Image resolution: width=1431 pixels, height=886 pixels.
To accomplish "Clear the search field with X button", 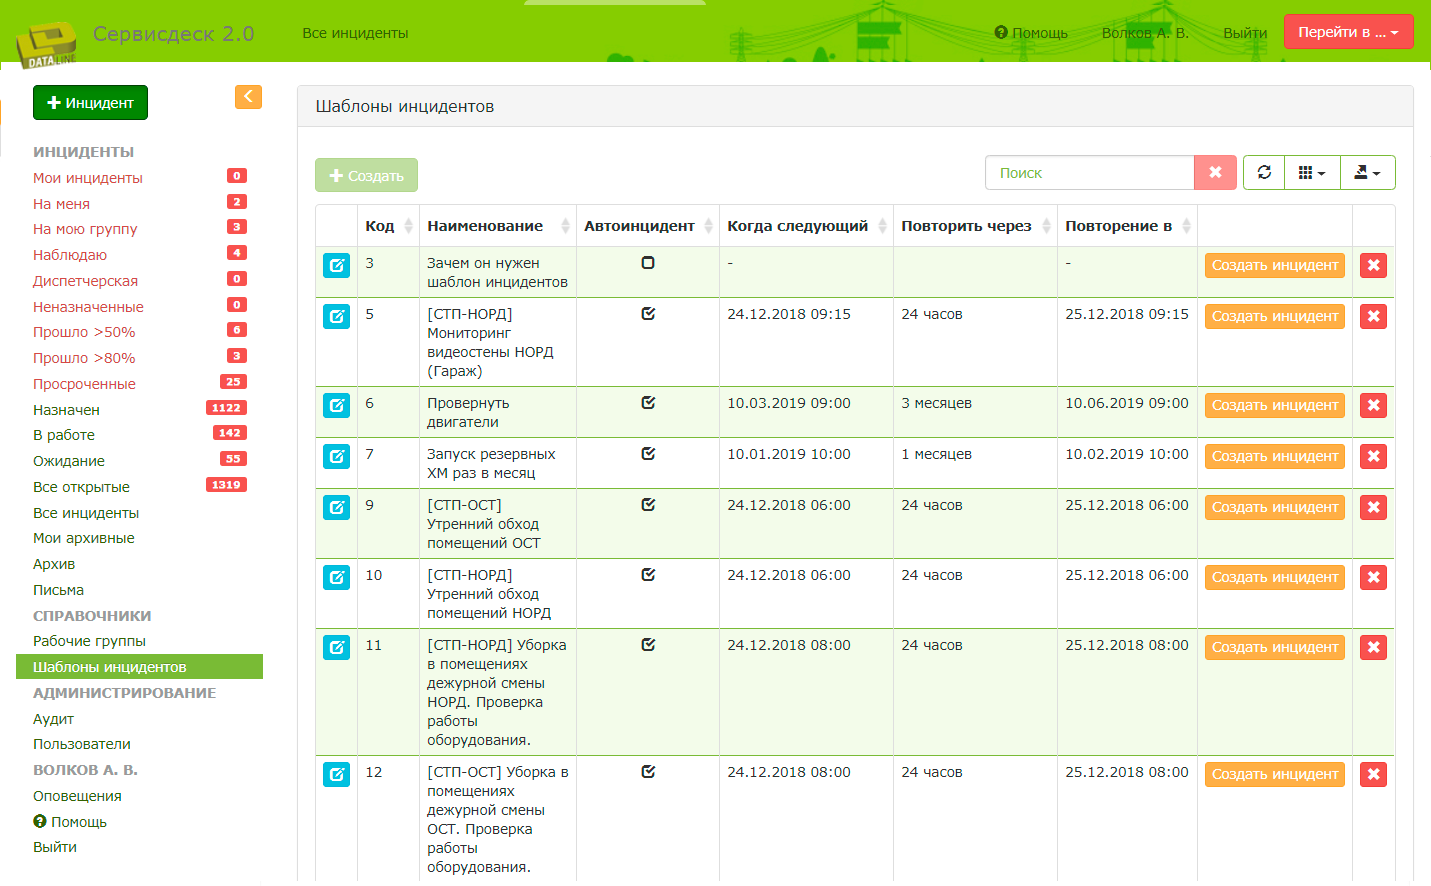I will coord(1215,172).
